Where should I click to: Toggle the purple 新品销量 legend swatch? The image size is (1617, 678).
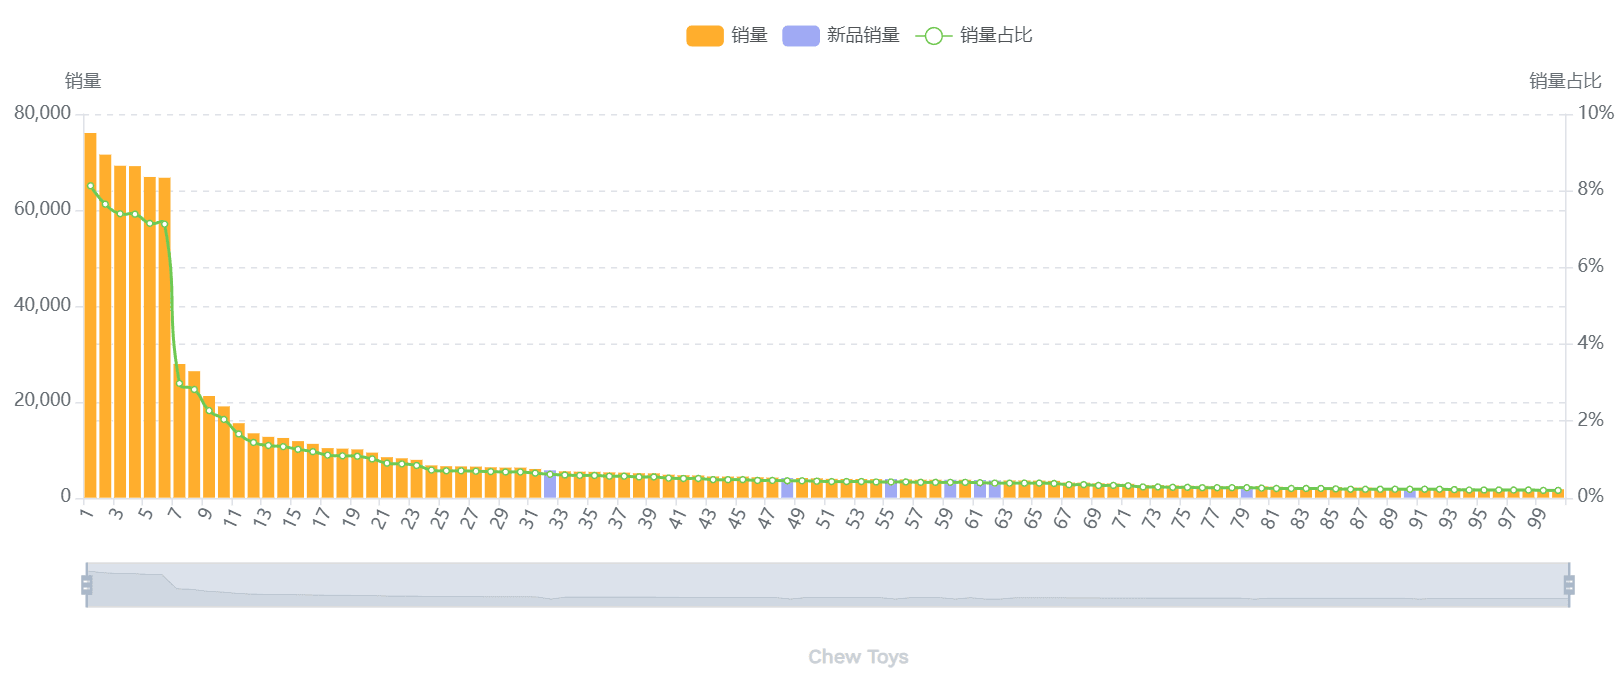pyautogui.click(x=800, y=36)
